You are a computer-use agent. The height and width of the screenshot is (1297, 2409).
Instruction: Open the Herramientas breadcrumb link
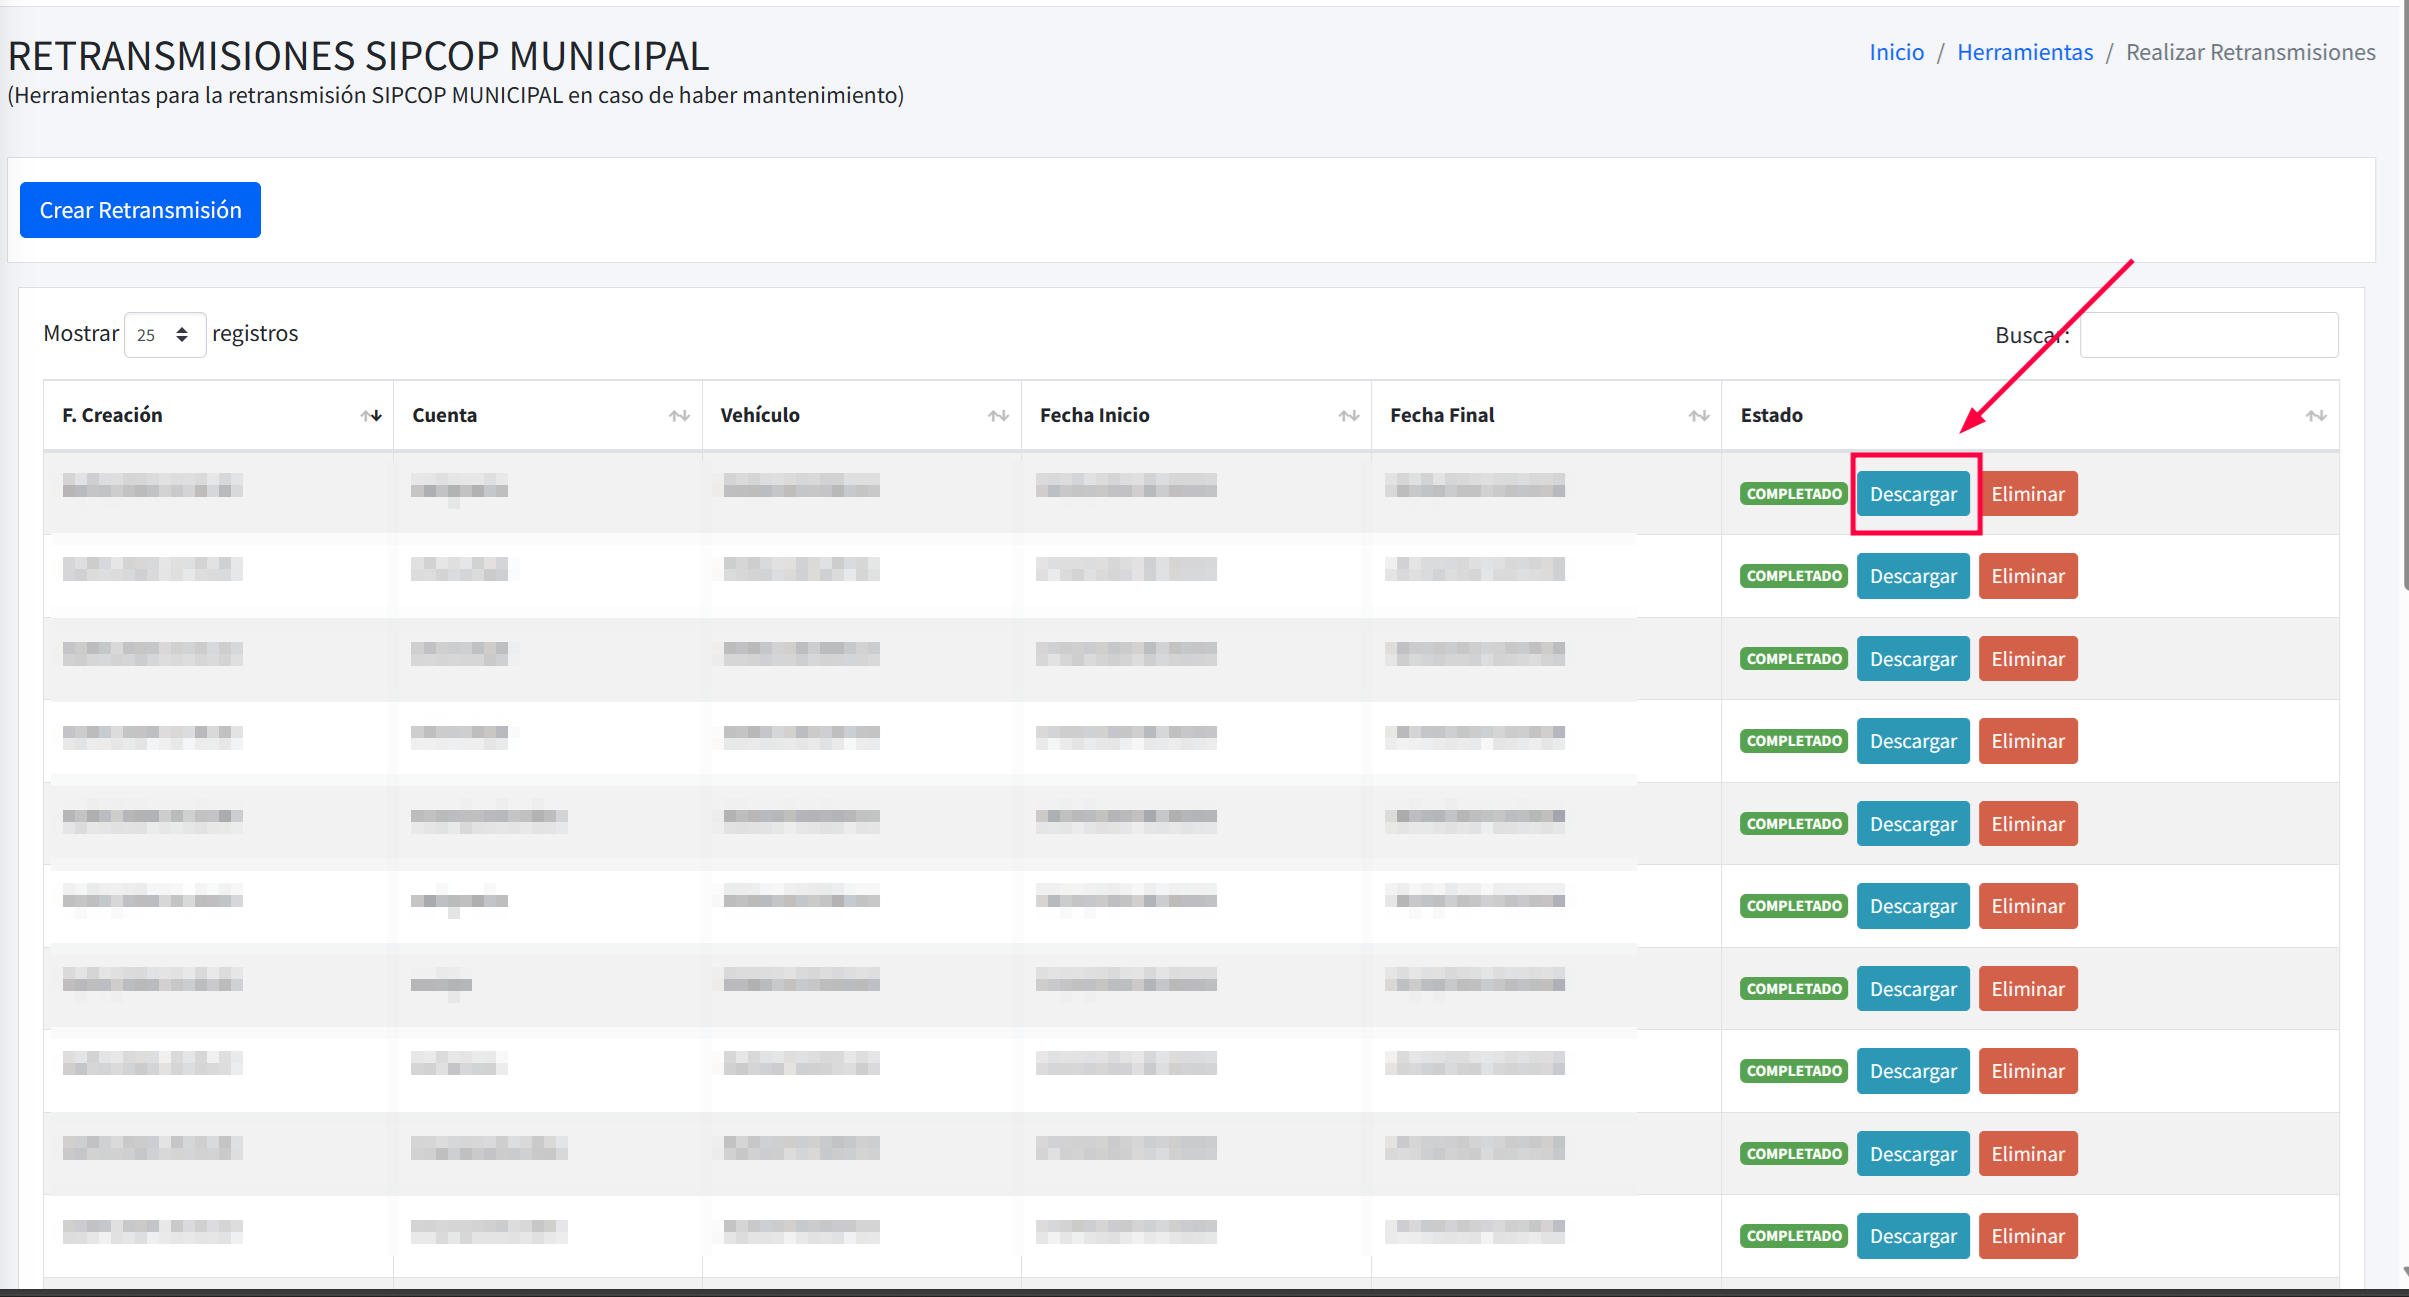[2024, 52]
